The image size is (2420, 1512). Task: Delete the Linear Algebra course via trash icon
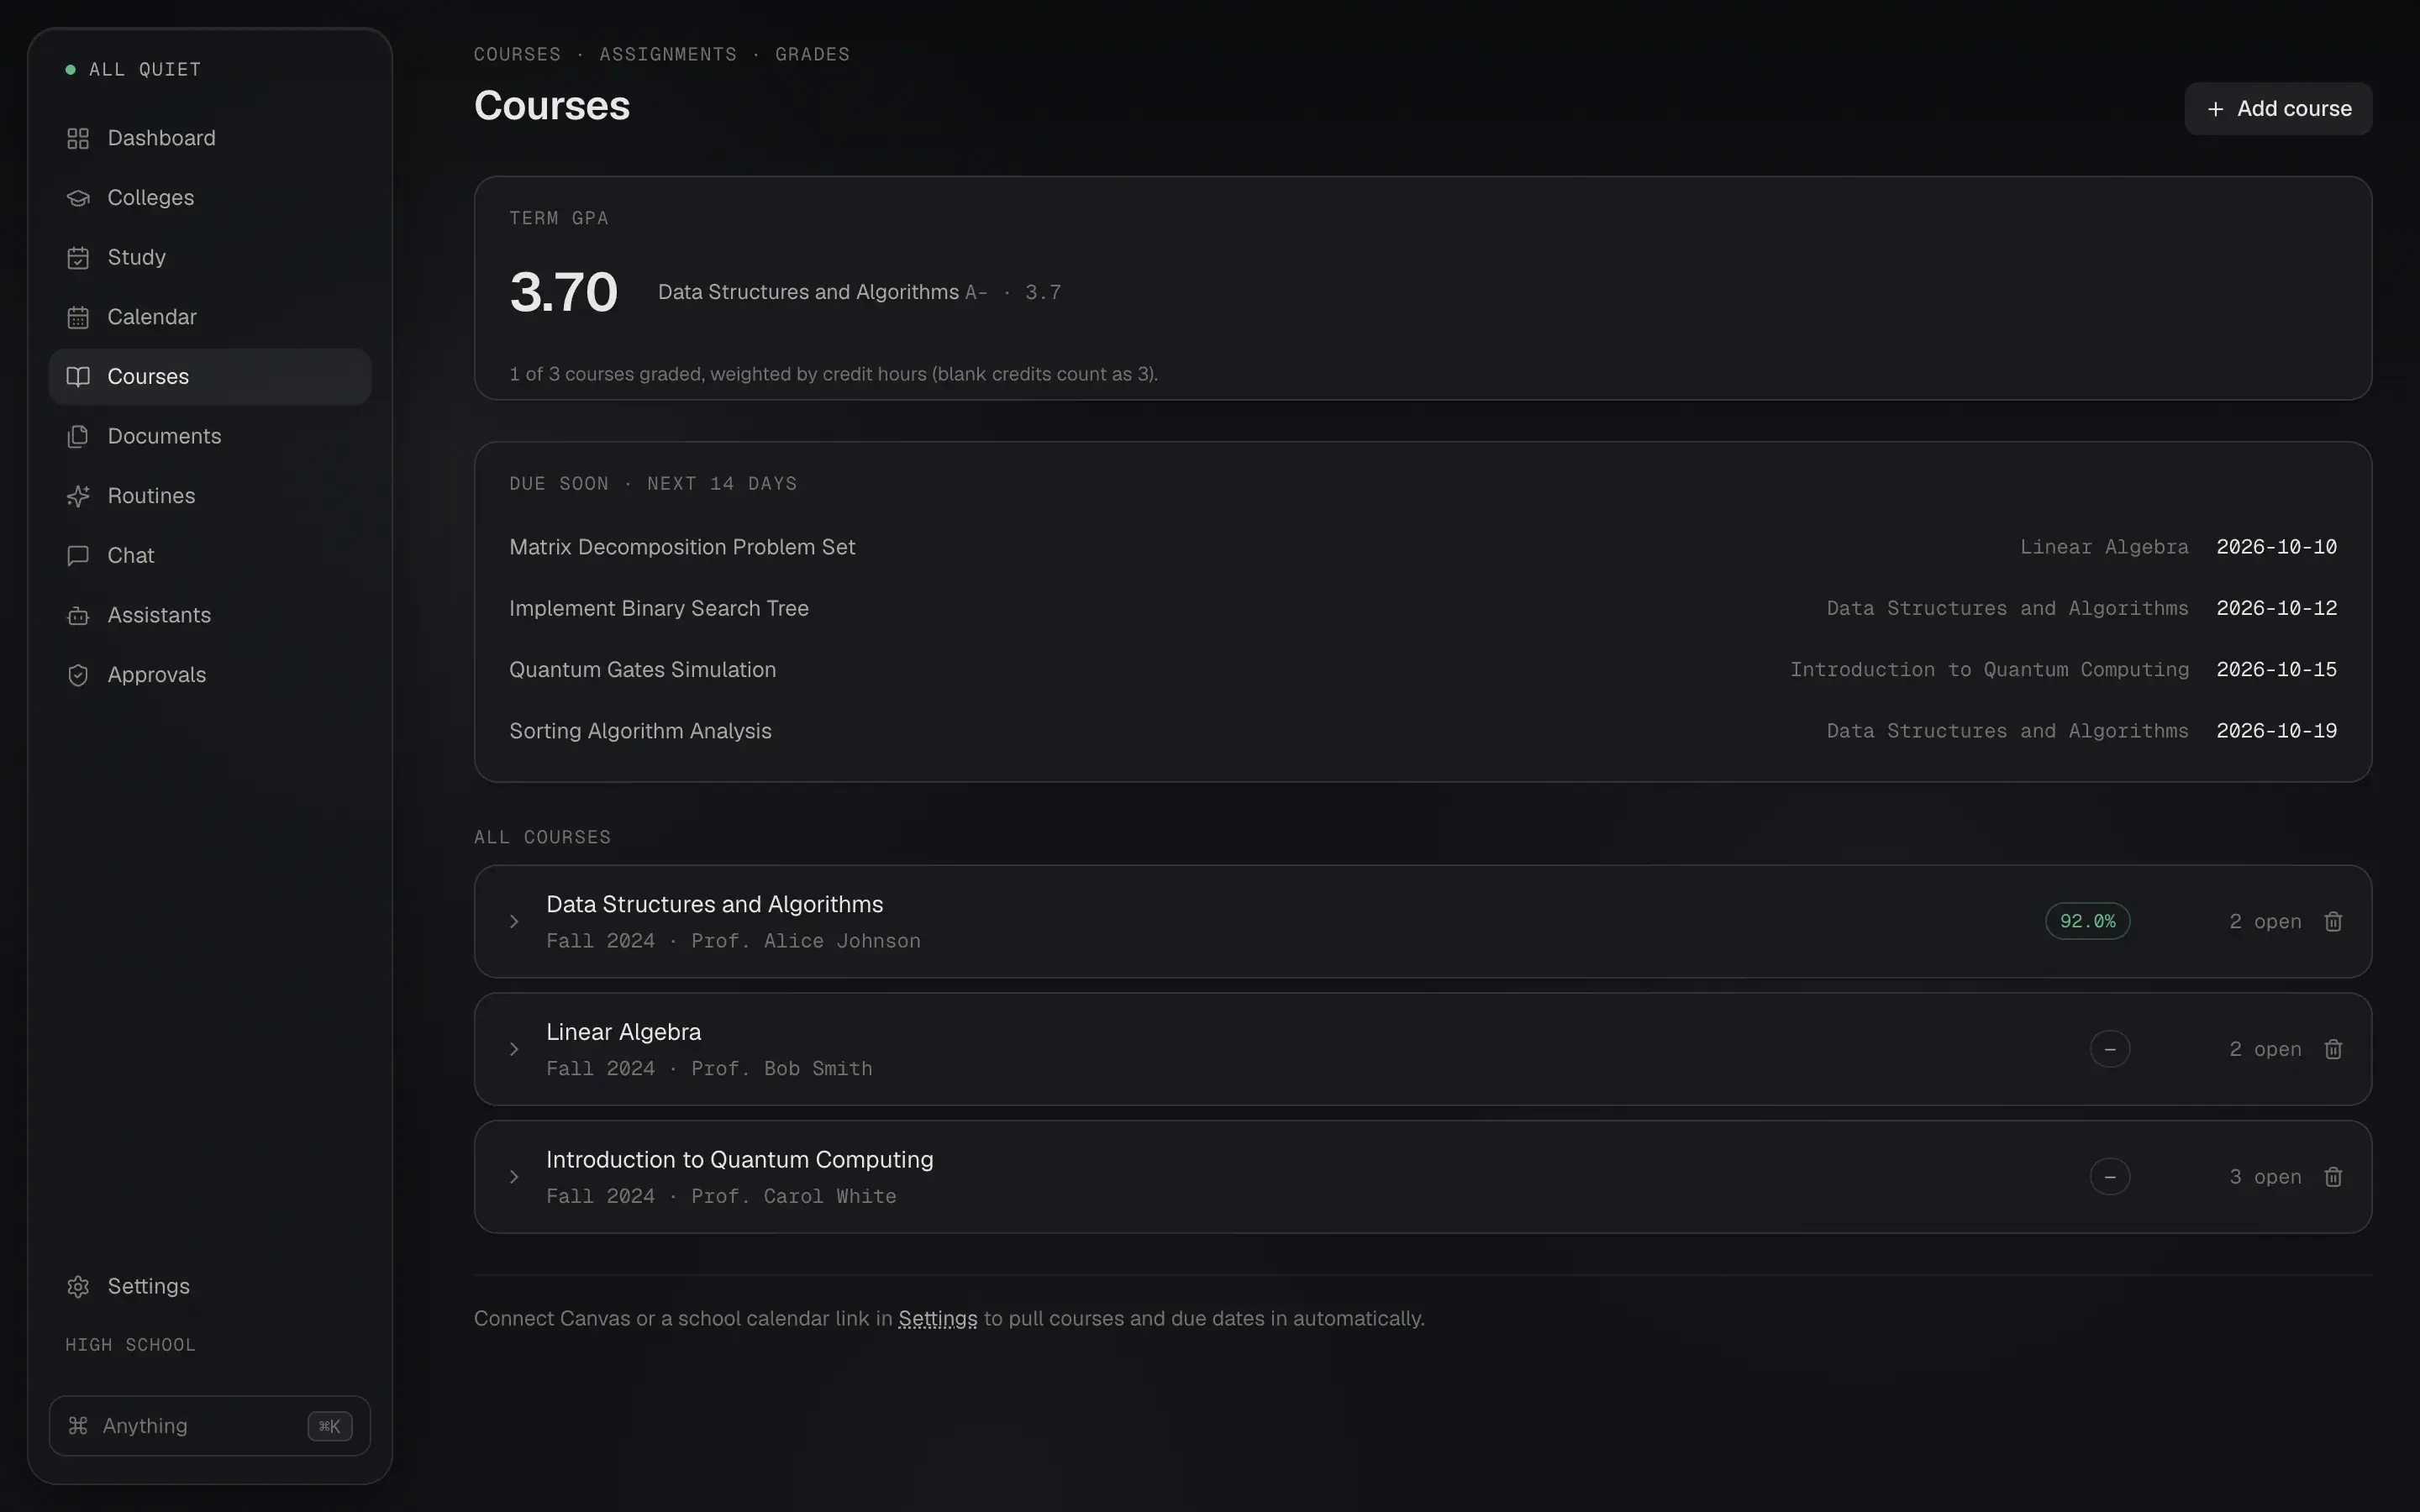coord(2333,1049)
